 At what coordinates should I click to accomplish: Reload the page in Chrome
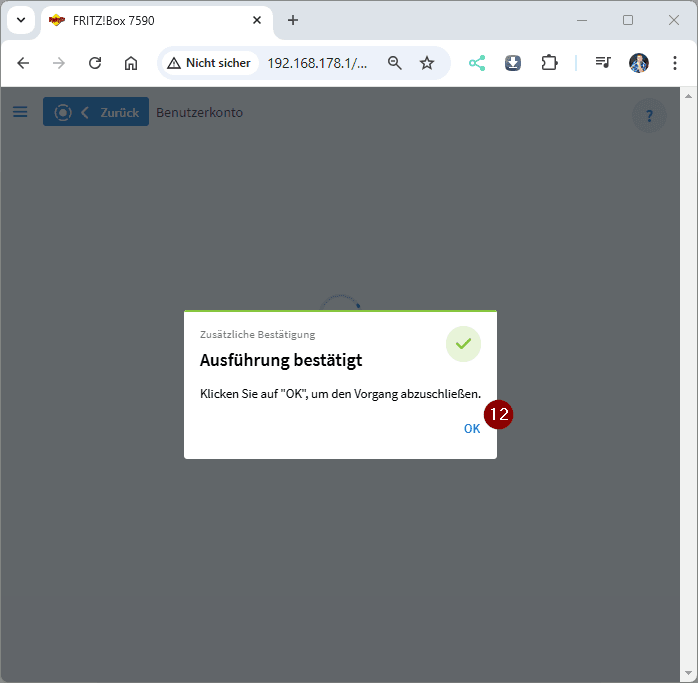point(95,63)
